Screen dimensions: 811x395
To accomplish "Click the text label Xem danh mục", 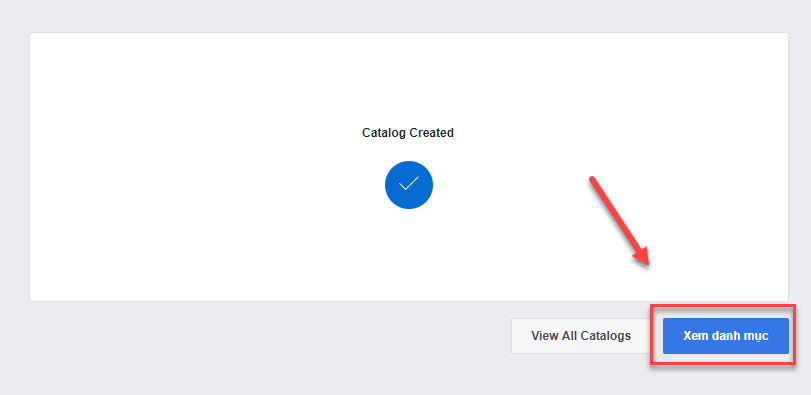I will 726,336.
